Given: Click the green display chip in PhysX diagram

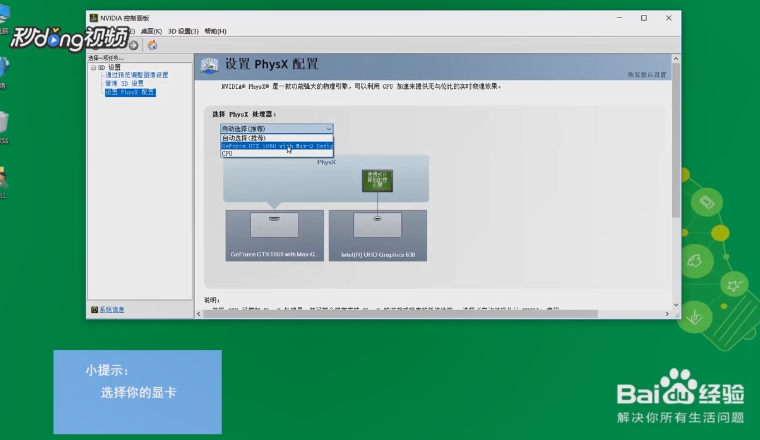Looking at the screenshot, I should point(377,181).
